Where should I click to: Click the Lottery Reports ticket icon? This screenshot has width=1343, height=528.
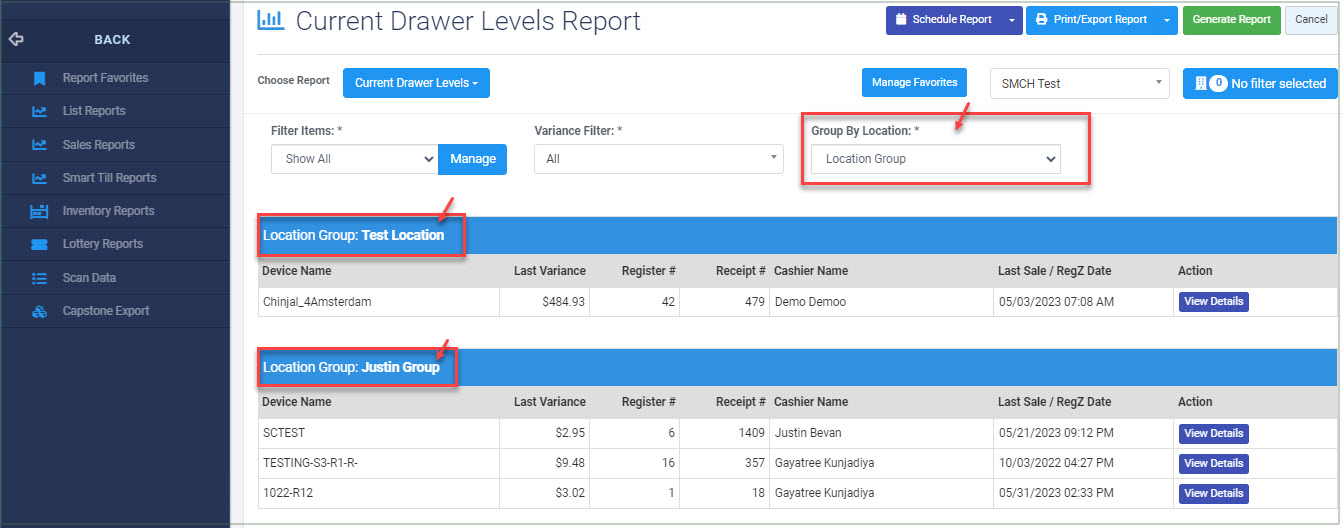pos(39,244)
